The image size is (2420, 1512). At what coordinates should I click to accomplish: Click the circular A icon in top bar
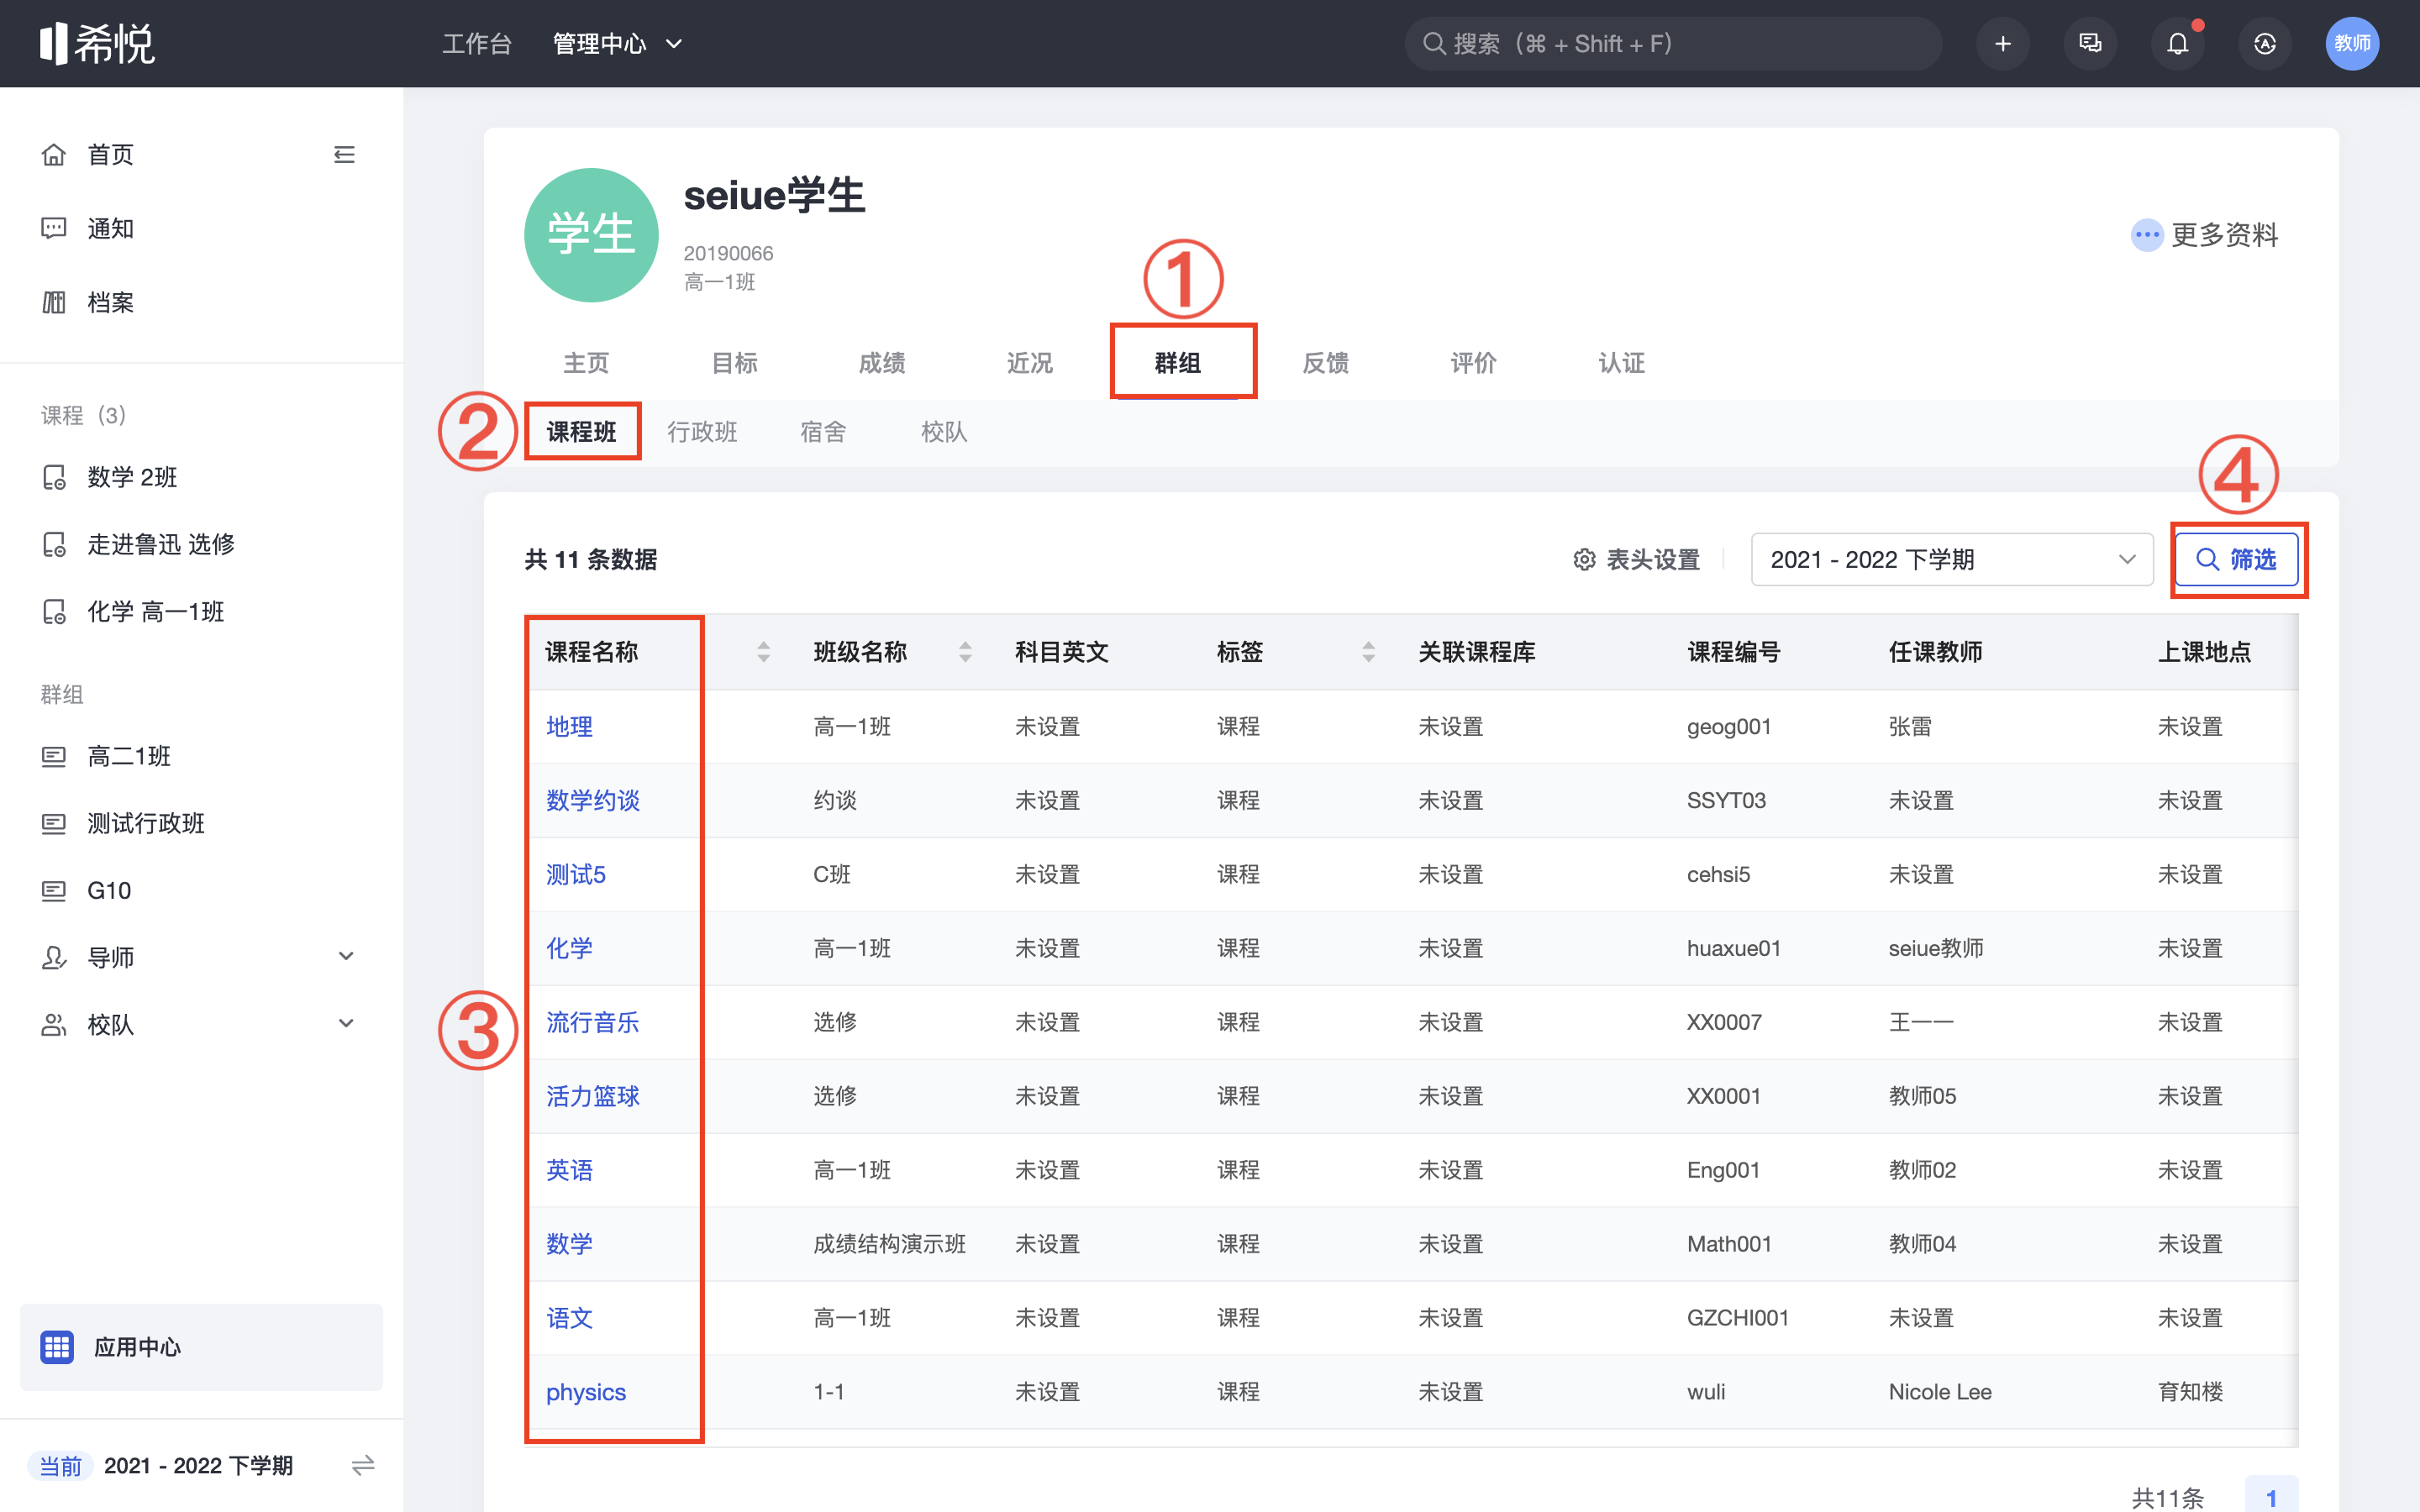coord(2265,44)
